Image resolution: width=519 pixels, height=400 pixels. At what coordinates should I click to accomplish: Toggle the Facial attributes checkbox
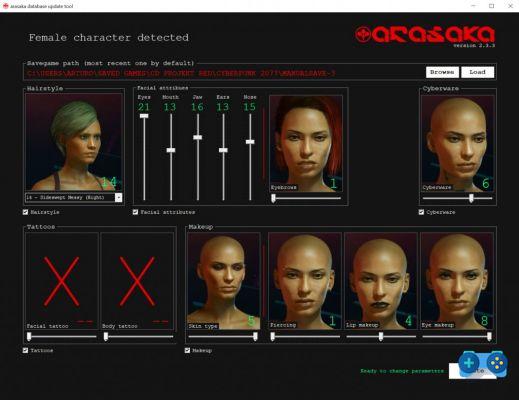135,212
